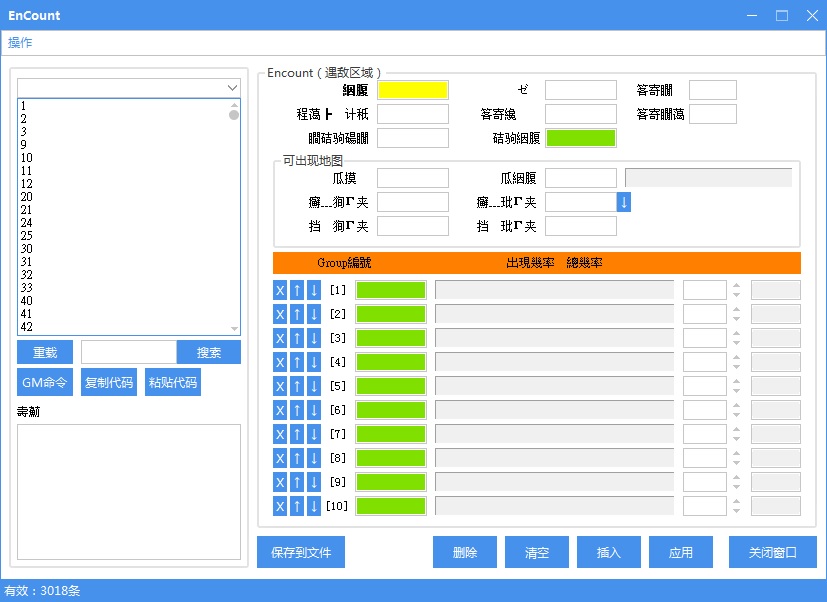Click 保存到文件 save to file button
Screen dimensions: 827x602
coord(301,552)
